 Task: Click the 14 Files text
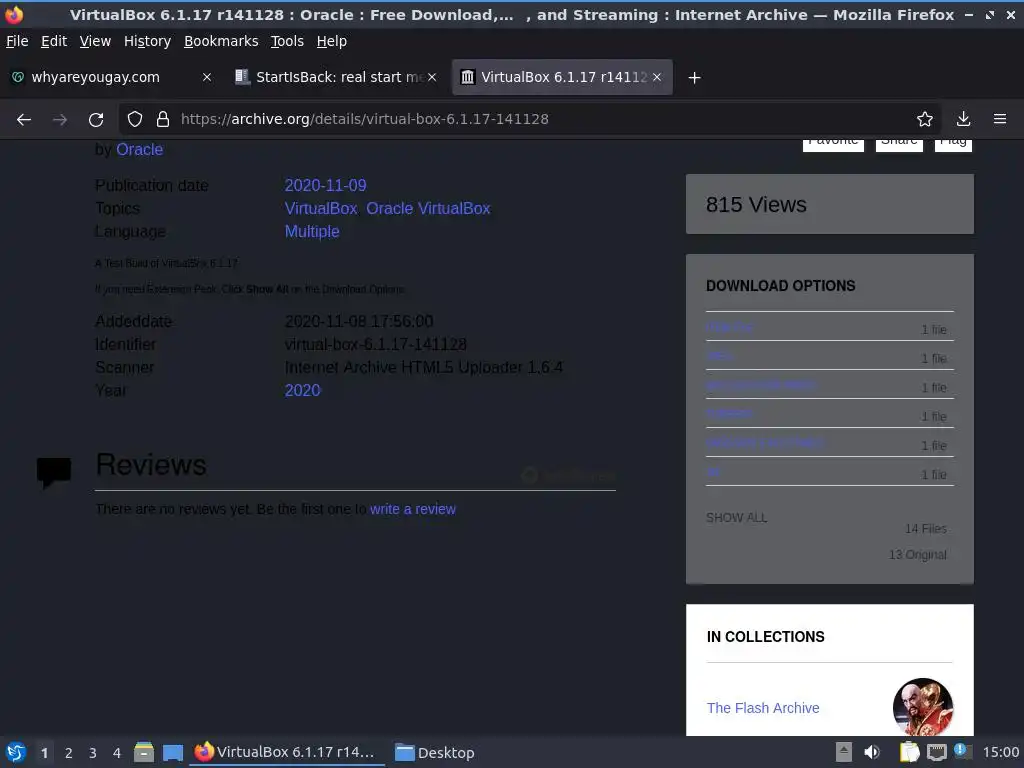(926, 529)
